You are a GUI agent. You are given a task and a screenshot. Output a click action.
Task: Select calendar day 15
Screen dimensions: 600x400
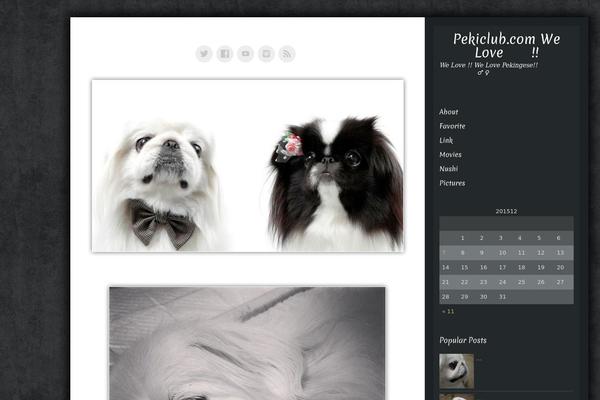pyautogui.click(x=464, y=268)
